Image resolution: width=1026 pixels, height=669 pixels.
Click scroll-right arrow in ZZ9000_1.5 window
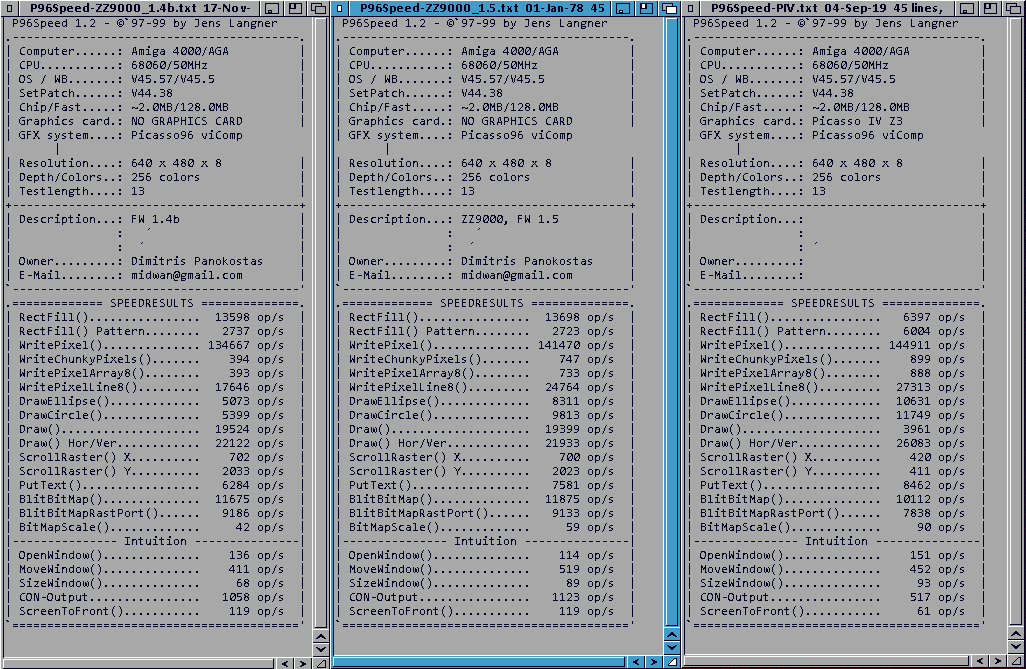click(x=653, y=662)
